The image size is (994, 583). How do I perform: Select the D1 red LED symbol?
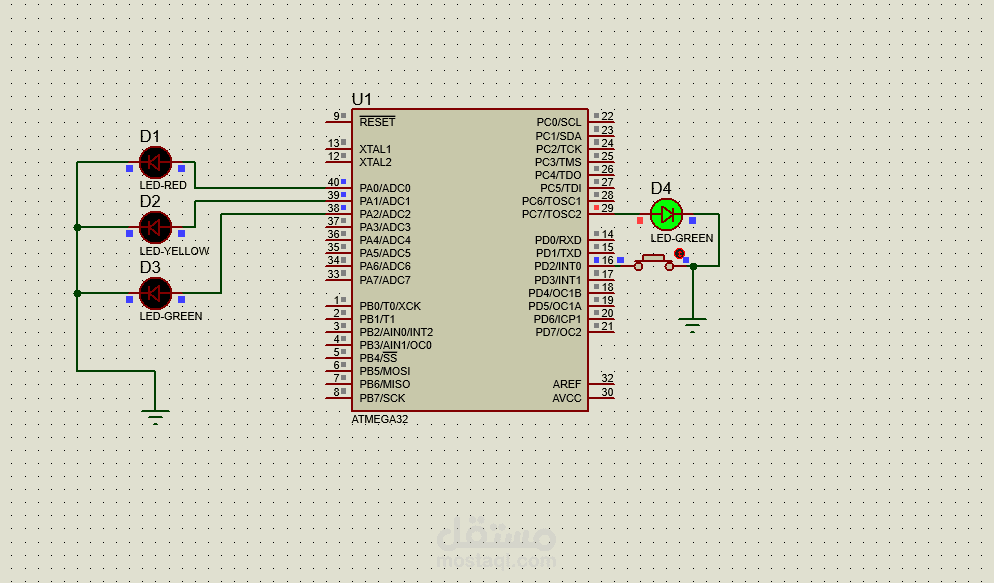coord(155,163)
